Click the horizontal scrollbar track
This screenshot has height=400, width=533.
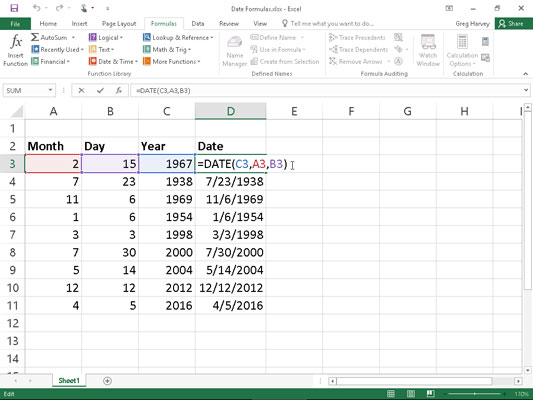coord(425,381)
